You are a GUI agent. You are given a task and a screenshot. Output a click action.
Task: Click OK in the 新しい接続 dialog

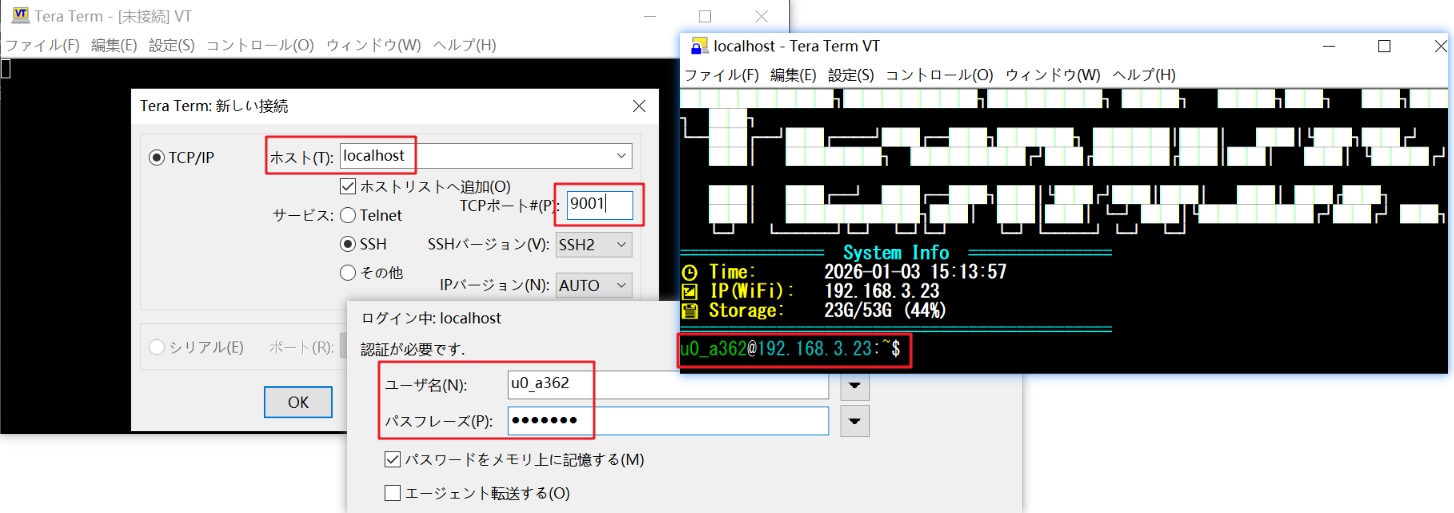tap(298, 402)
